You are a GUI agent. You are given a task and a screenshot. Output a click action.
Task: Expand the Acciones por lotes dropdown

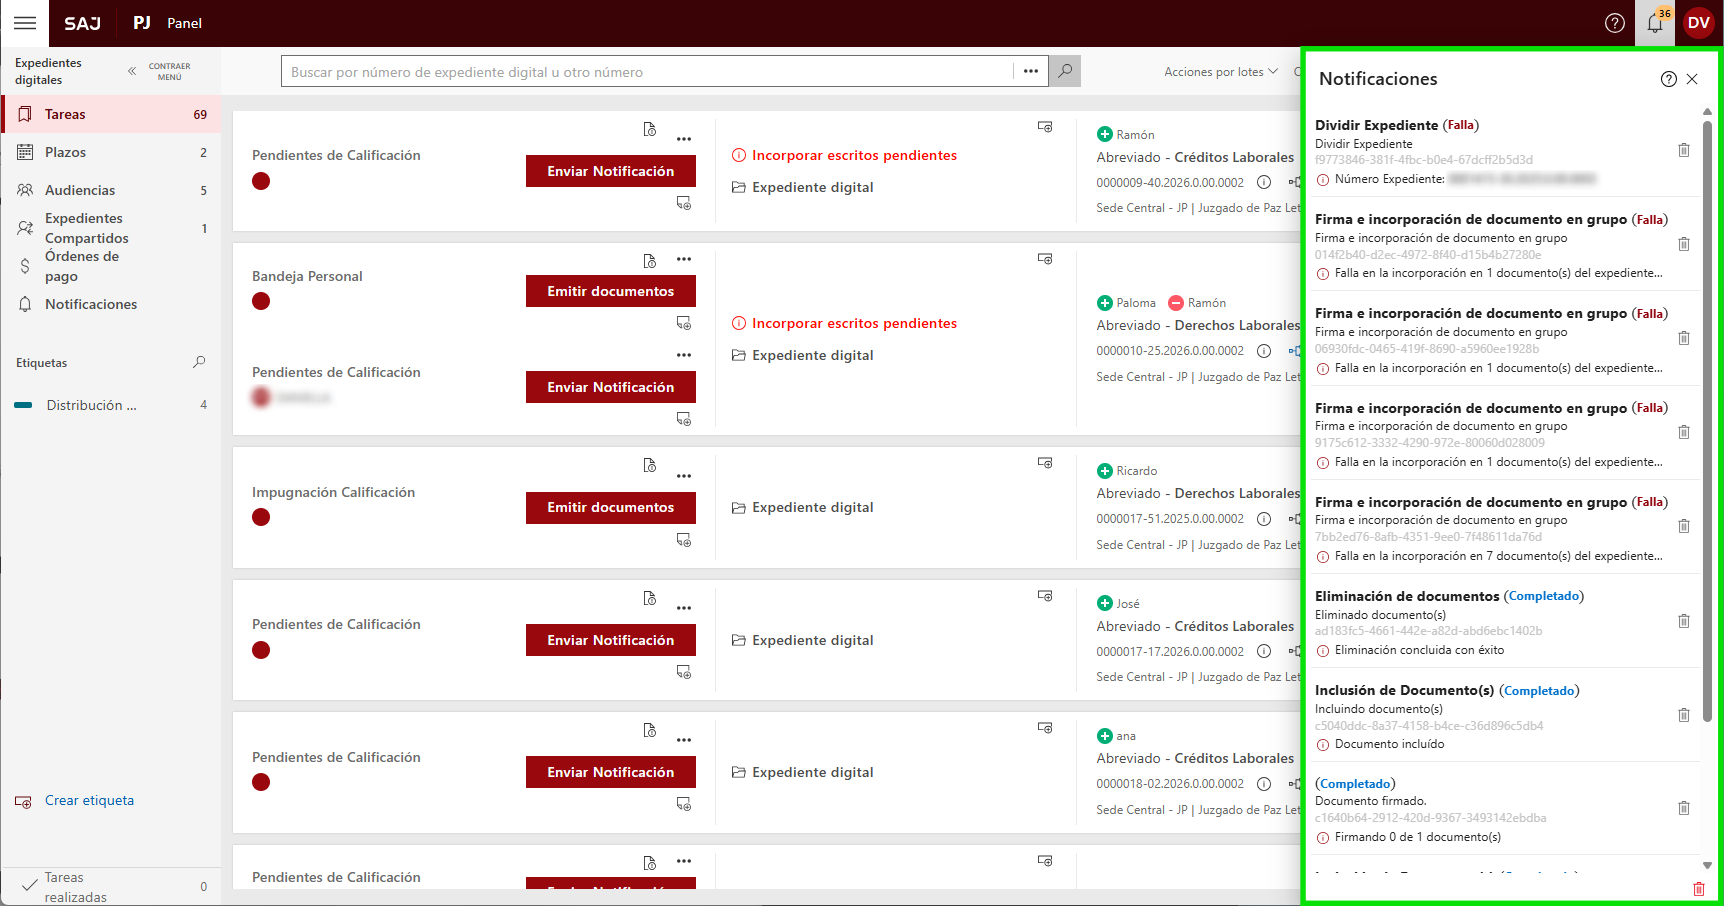coord(1220,72)
